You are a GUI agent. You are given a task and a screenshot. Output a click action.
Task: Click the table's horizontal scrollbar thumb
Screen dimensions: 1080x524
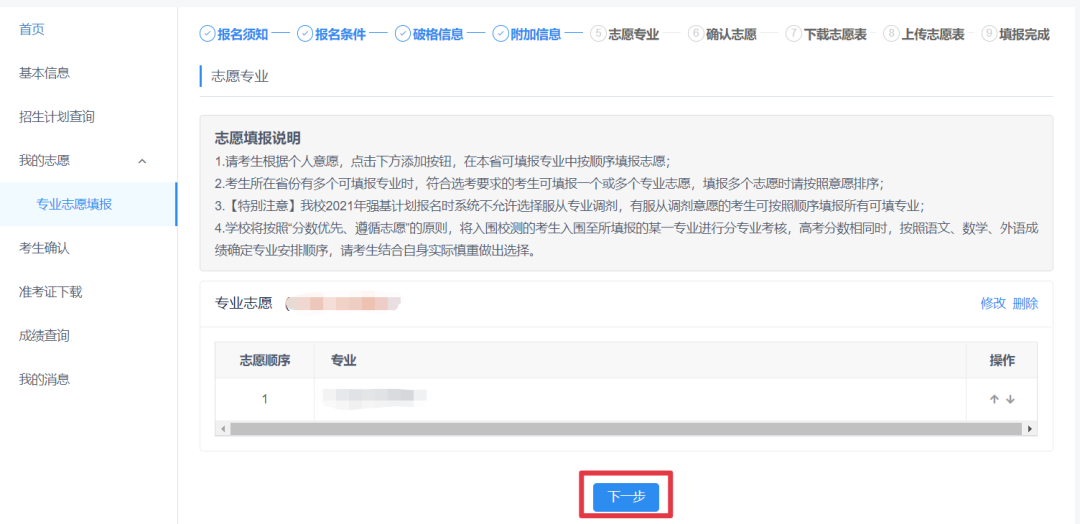pyautogui.click(x=625, y=428)
